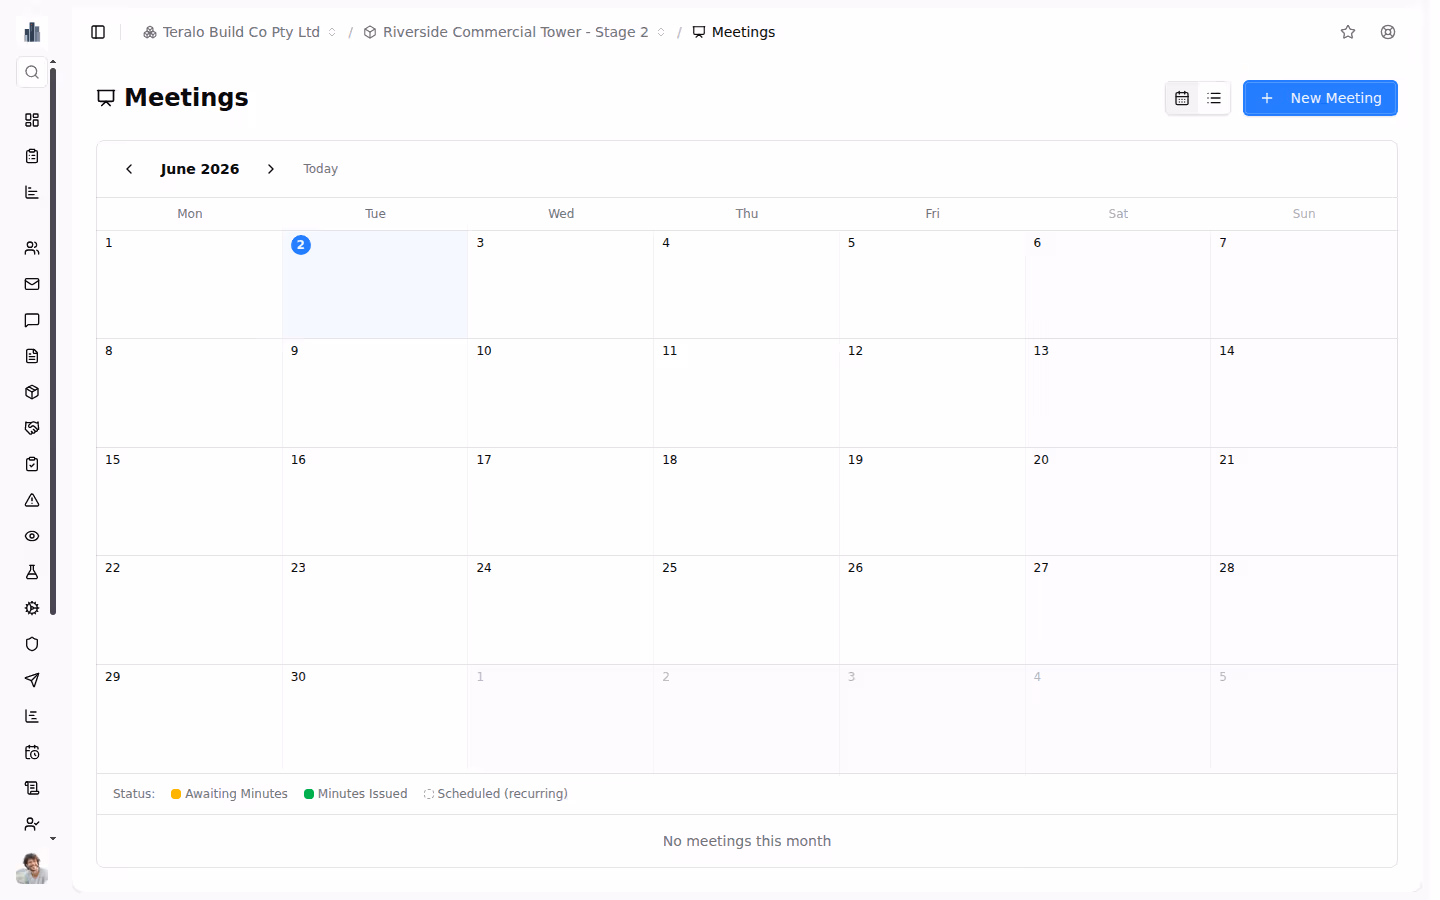Open the gear with play icon in sidebar
The image size is (1440, 900).
coord(32,608)
